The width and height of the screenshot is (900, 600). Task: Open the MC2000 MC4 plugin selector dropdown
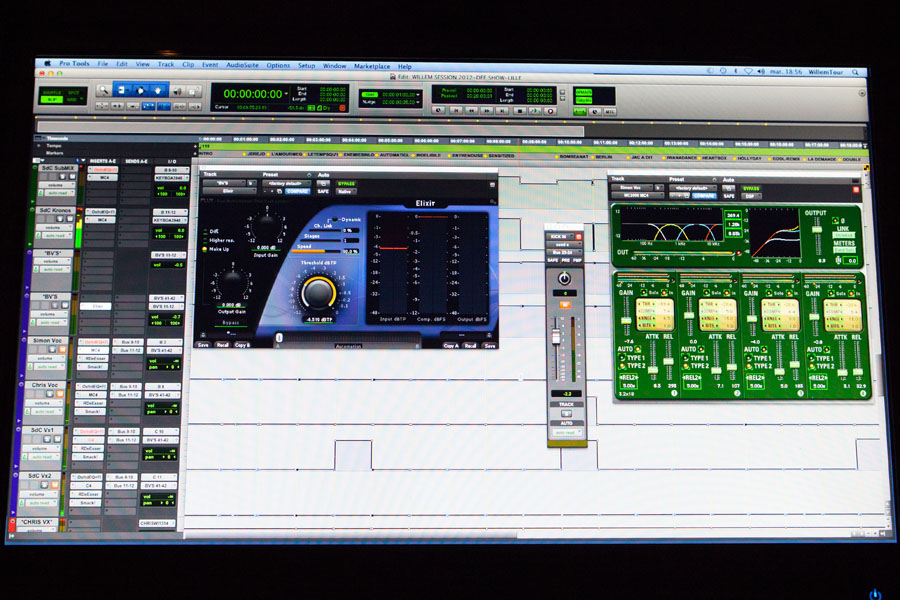tap(637, 195)
